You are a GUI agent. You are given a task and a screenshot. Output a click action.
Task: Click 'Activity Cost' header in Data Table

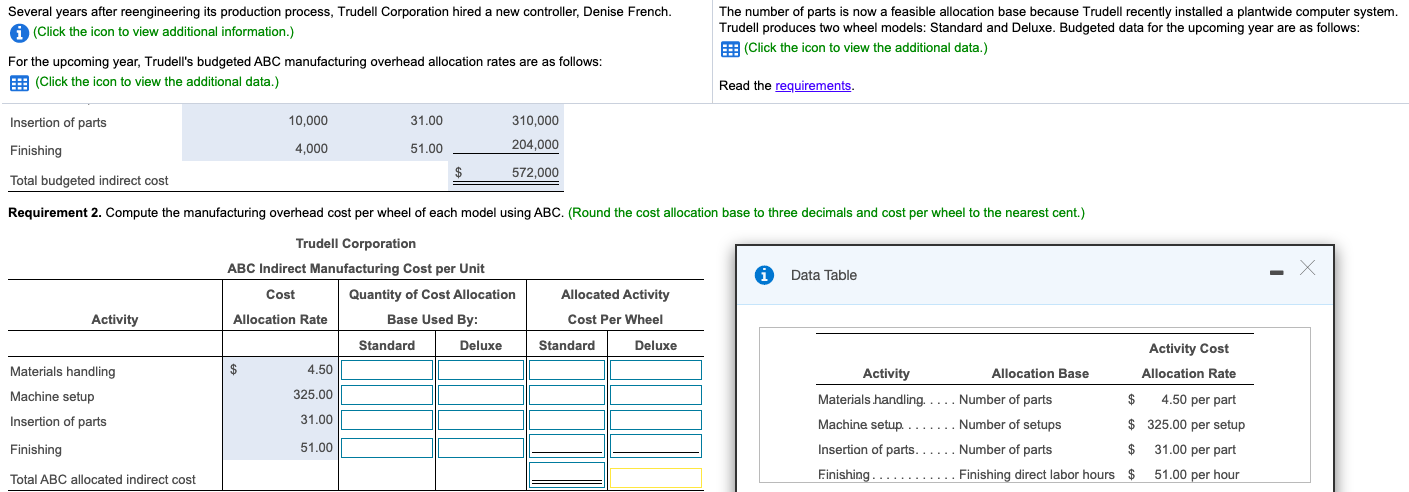[1189, 349]
